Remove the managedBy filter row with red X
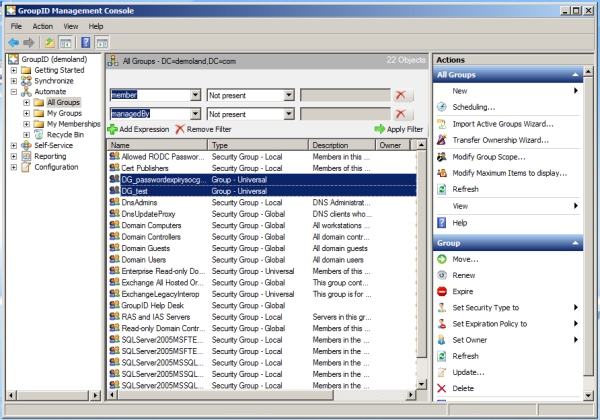600x420 pixels. tap(403, 114)
